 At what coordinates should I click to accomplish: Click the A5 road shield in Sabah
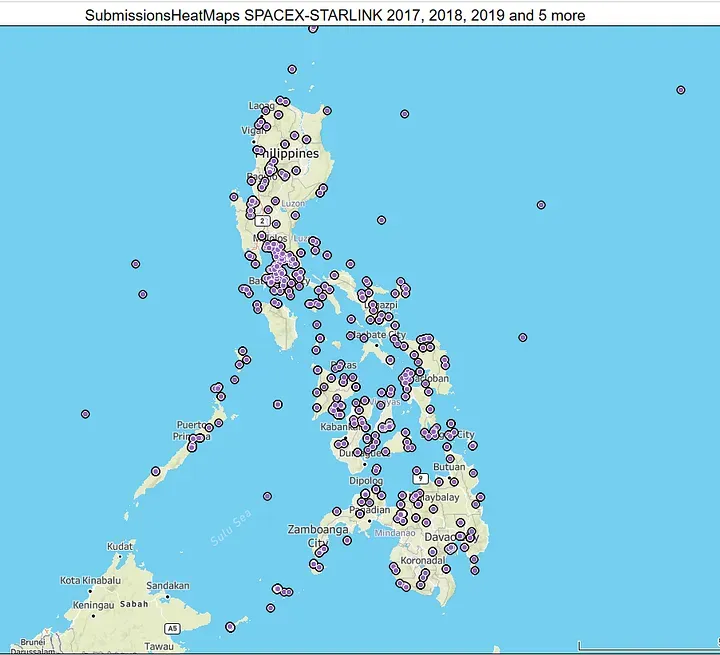pos(172,628)
